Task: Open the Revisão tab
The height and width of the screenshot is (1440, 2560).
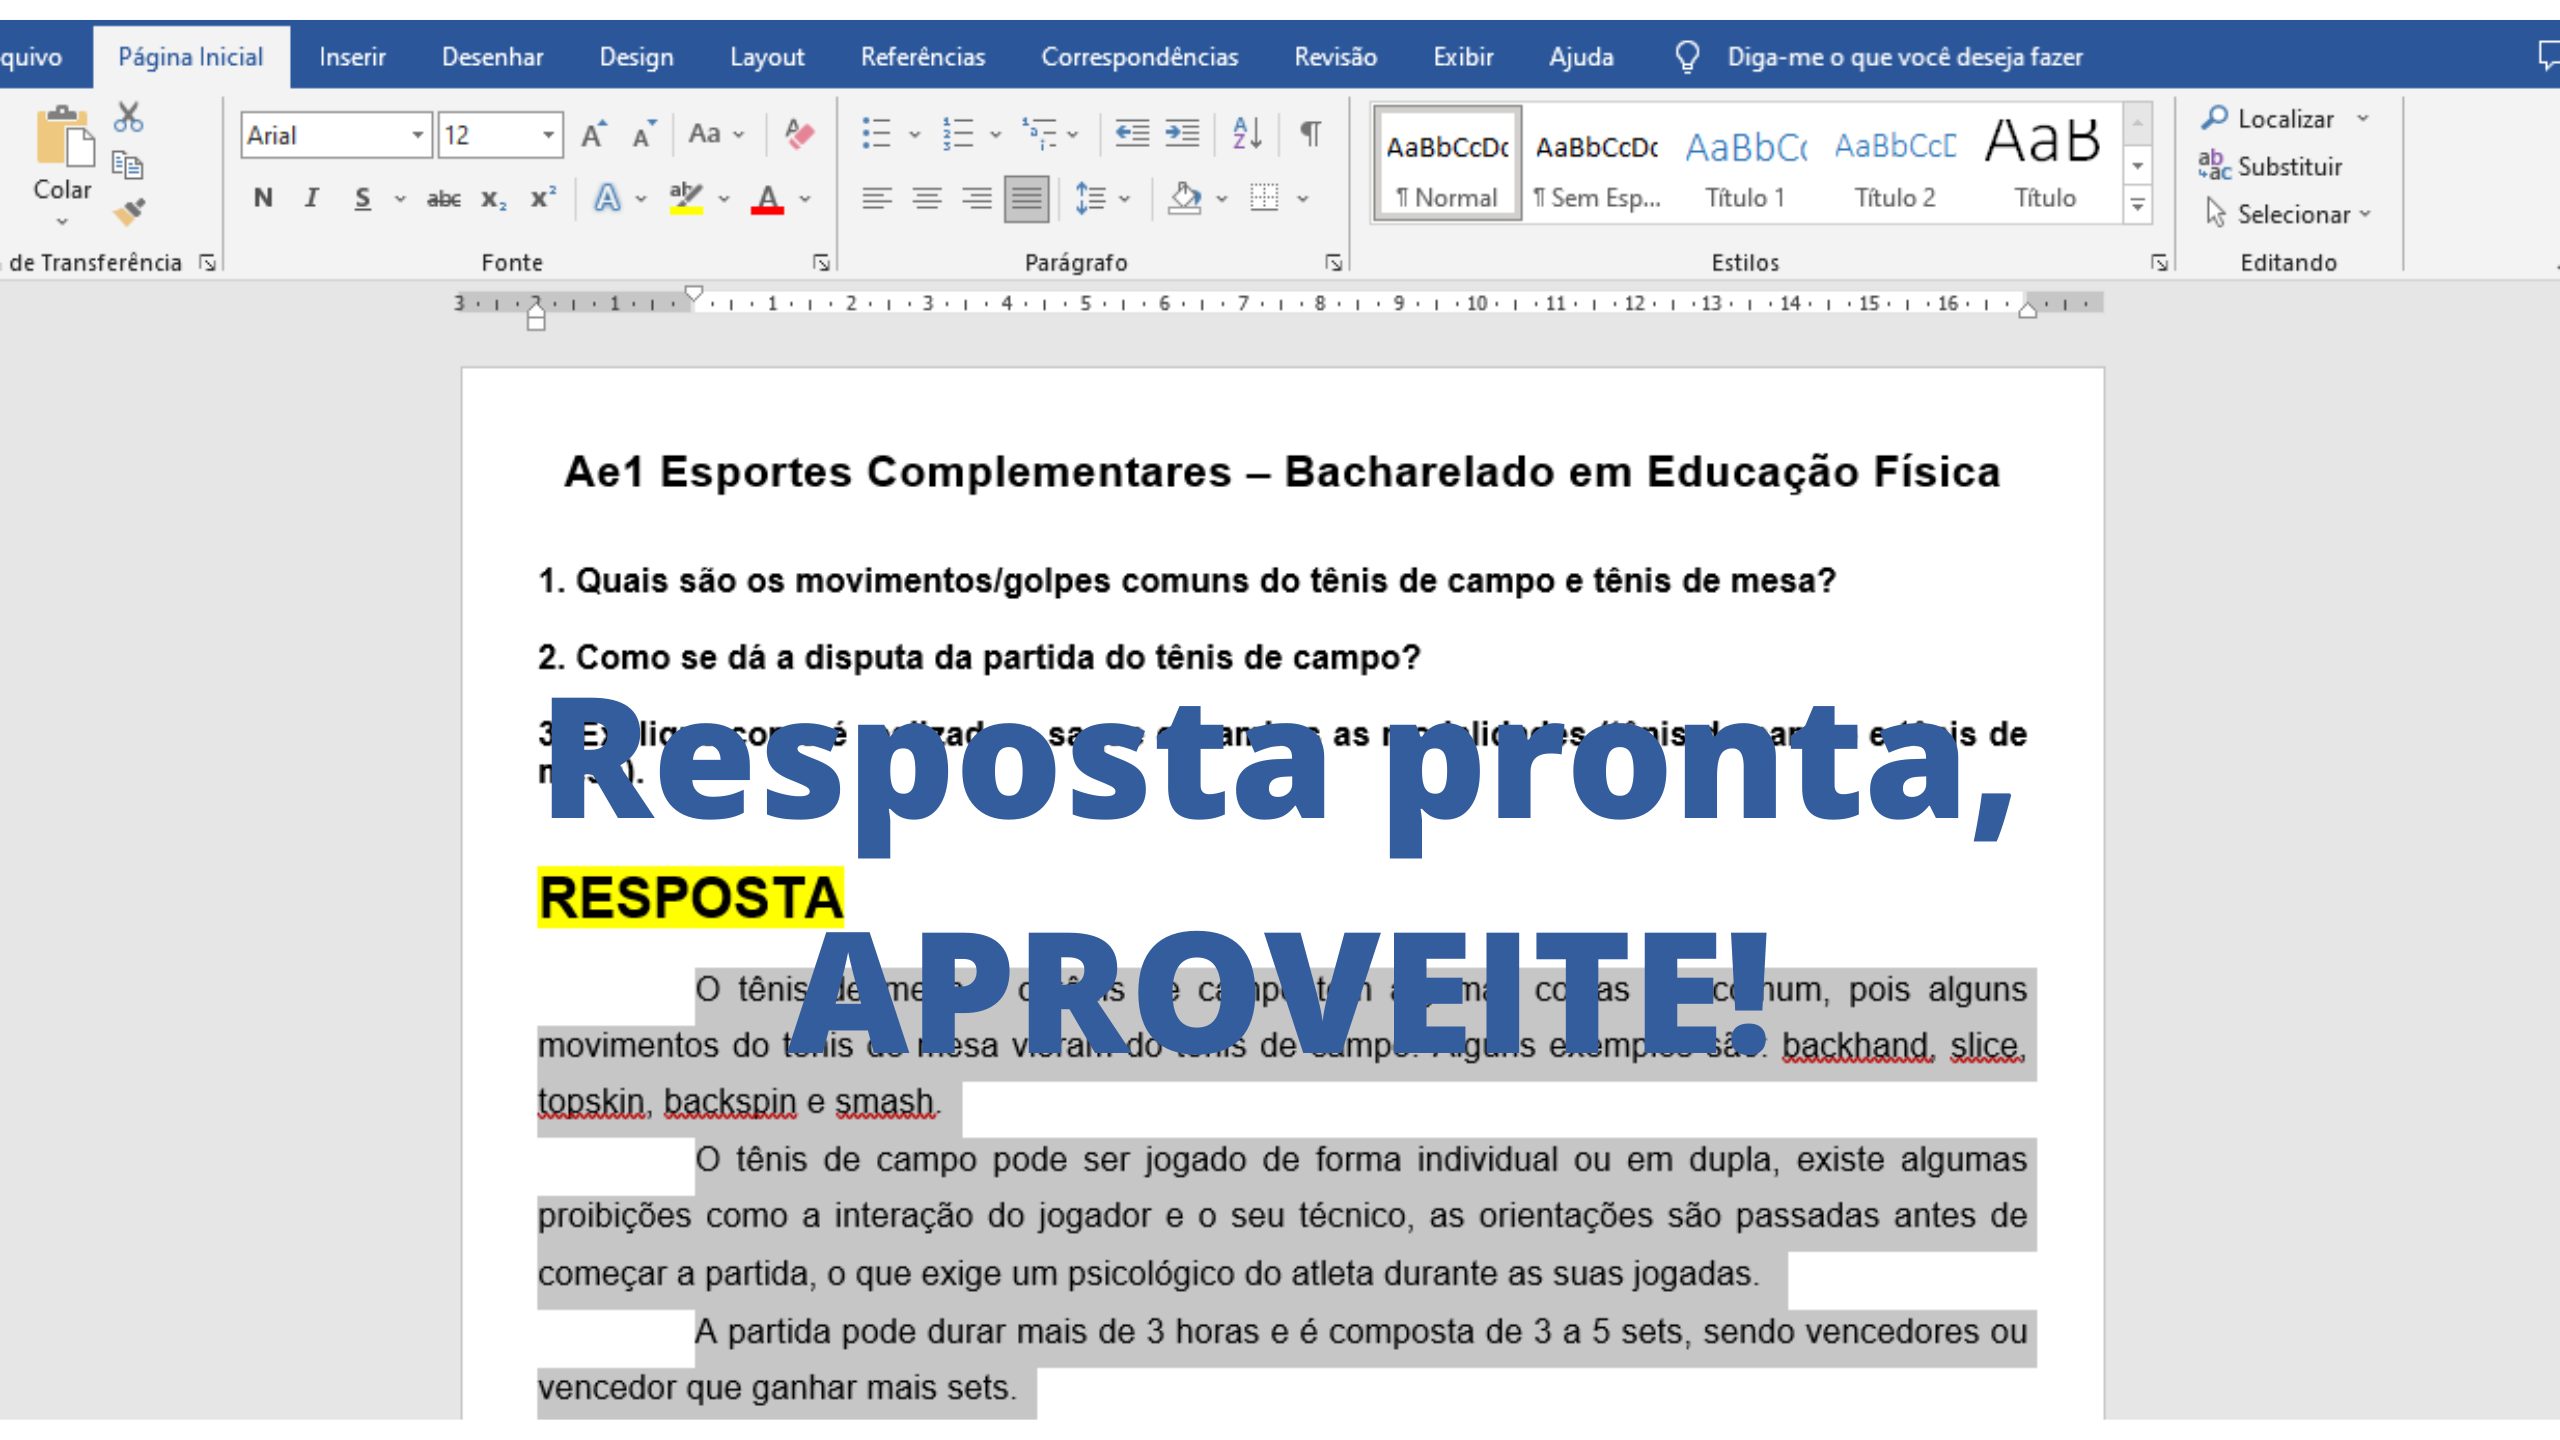Action: pyautogui.click(x=1335, y=57)
